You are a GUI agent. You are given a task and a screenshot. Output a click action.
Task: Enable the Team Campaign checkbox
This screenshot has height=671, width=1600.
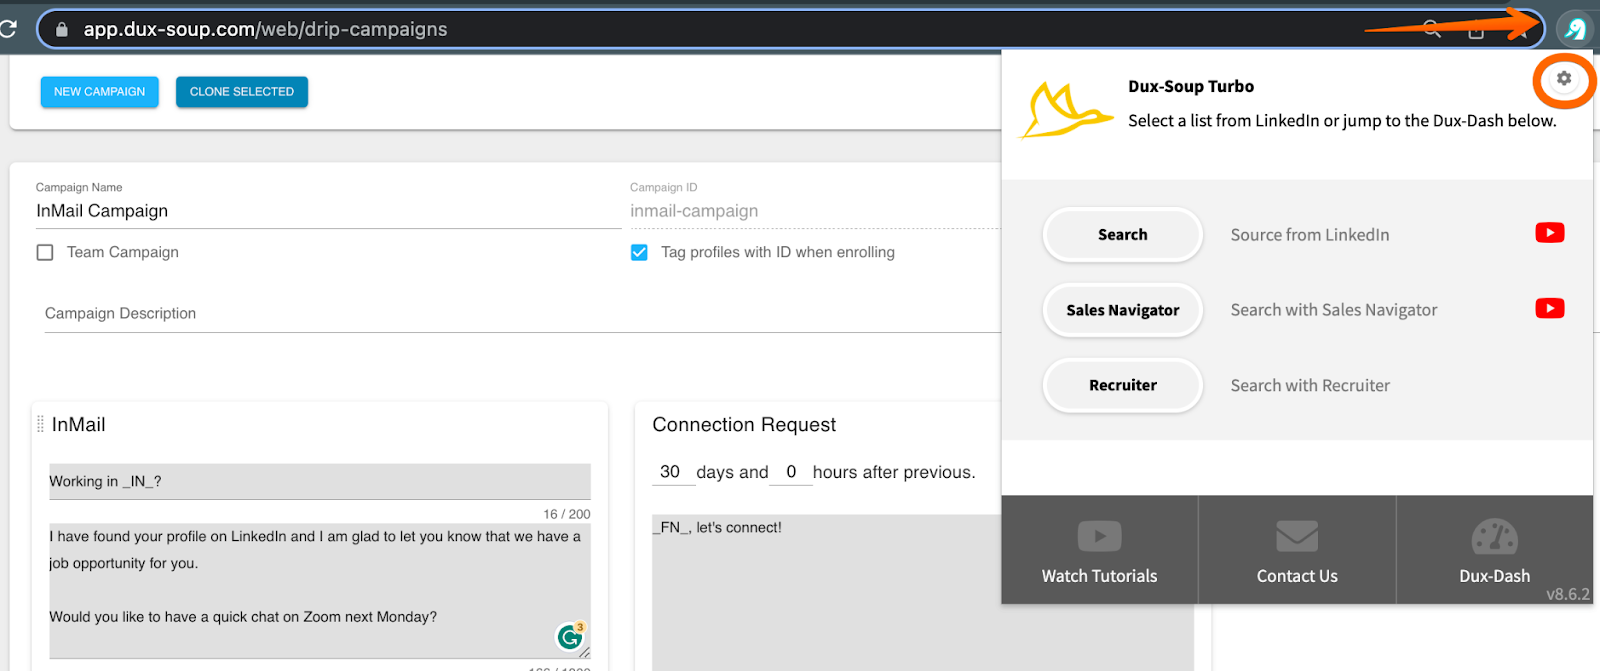(x=45, y=252)
